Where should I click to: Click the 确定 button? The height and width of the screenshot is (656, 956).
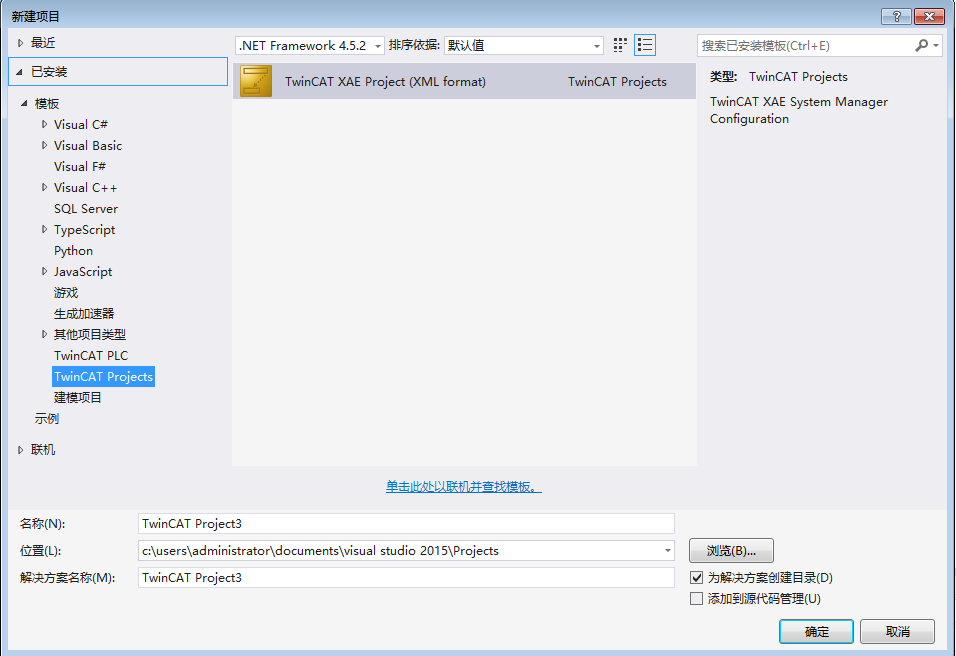[x=816, y=632]
